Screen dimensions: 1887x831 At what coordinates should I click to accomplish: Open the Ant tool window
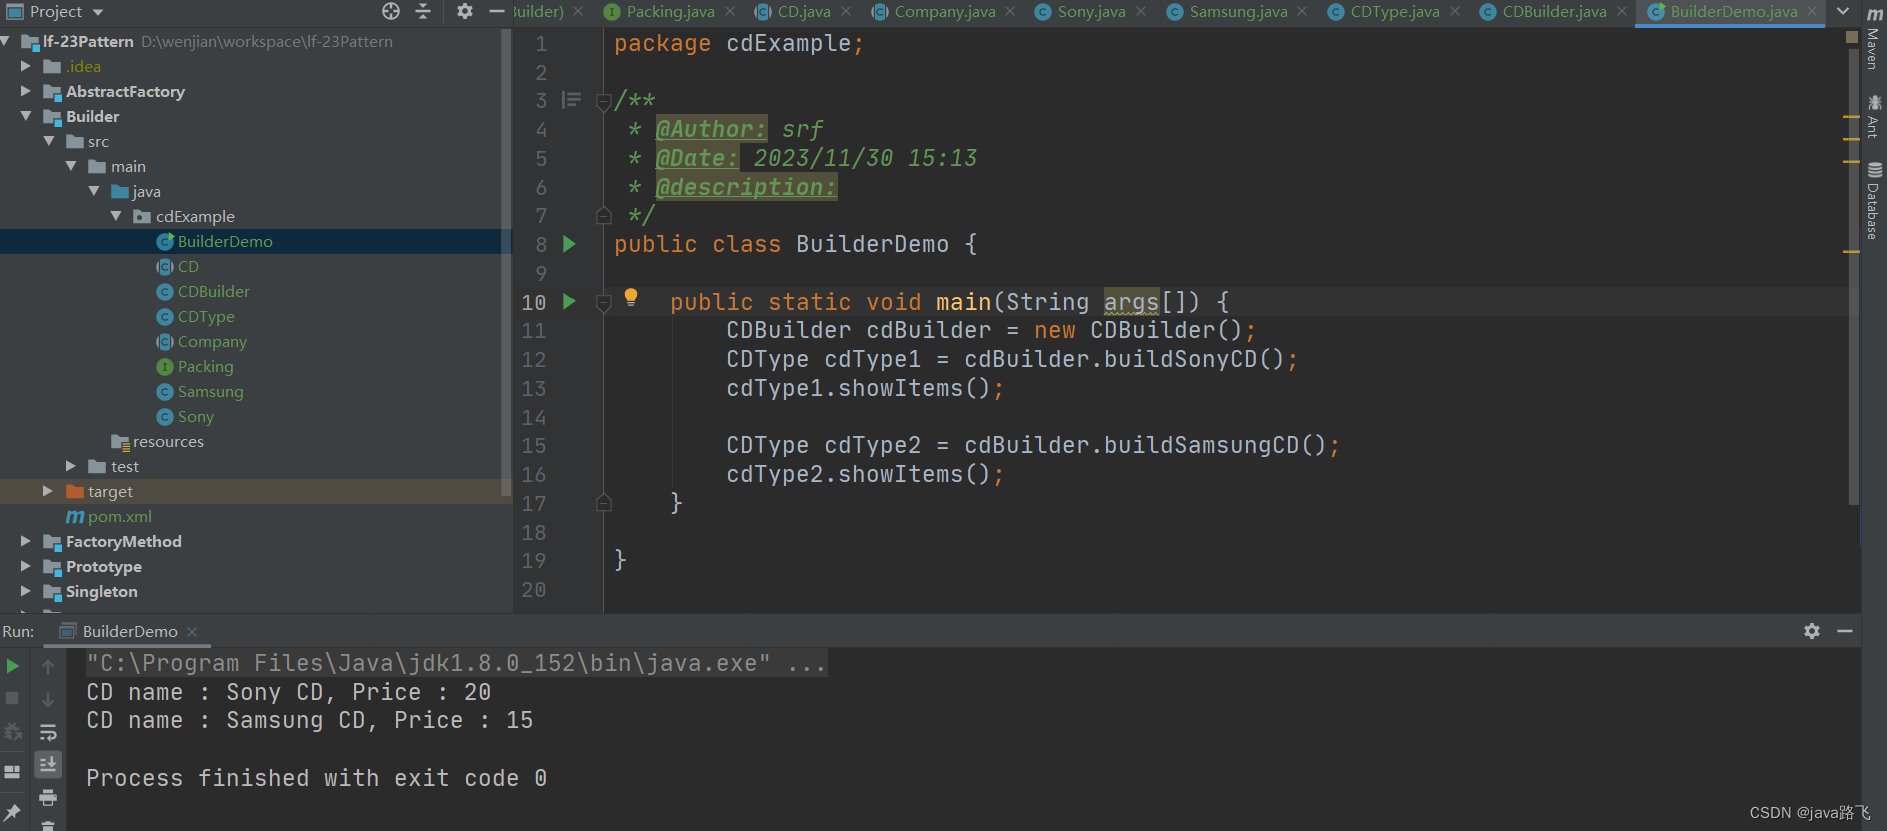coord(1874,116)
